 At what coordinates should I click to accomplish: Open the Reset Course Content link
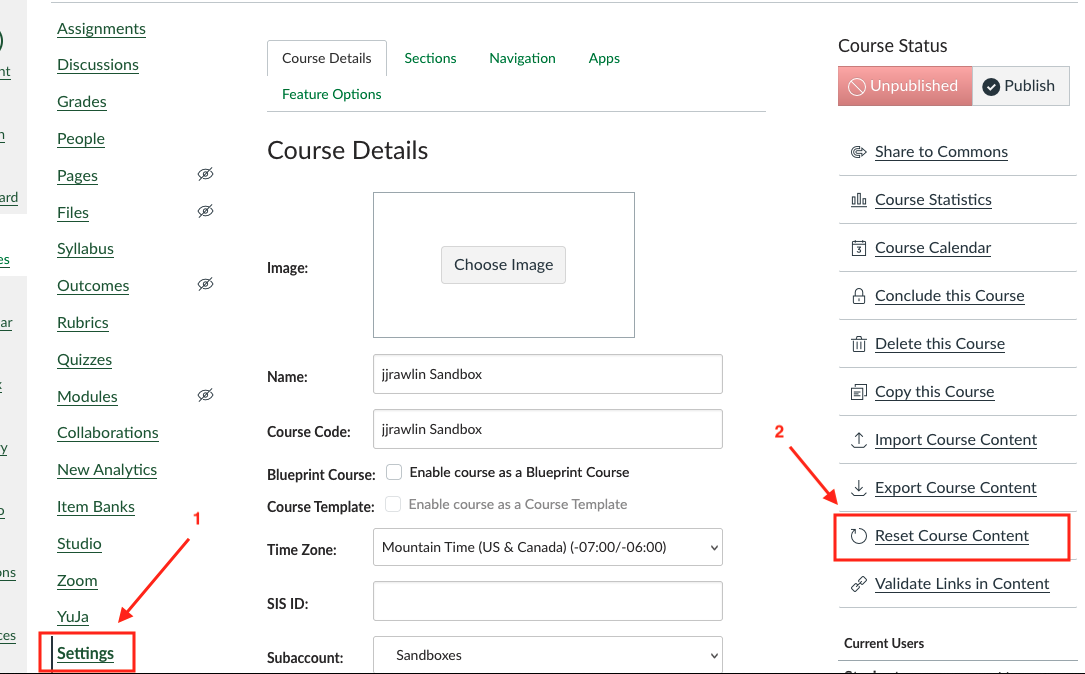point(951,536)
